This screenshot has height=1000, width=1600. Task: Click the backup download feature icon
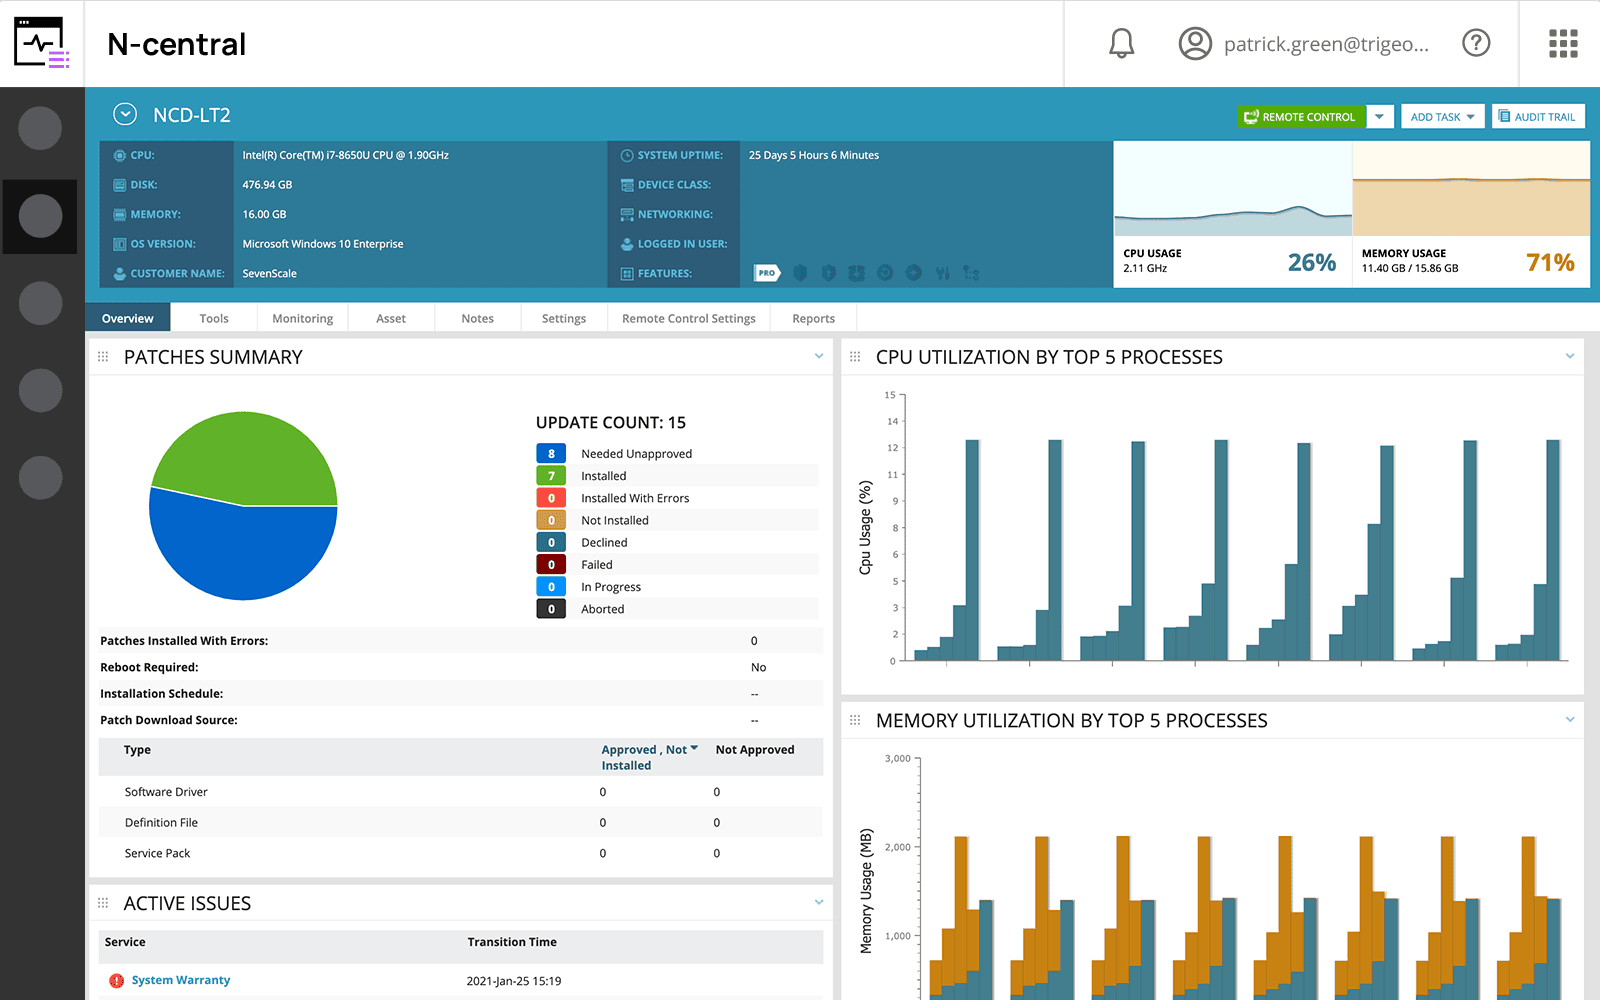pyautogui.click(x=856, y=272)
